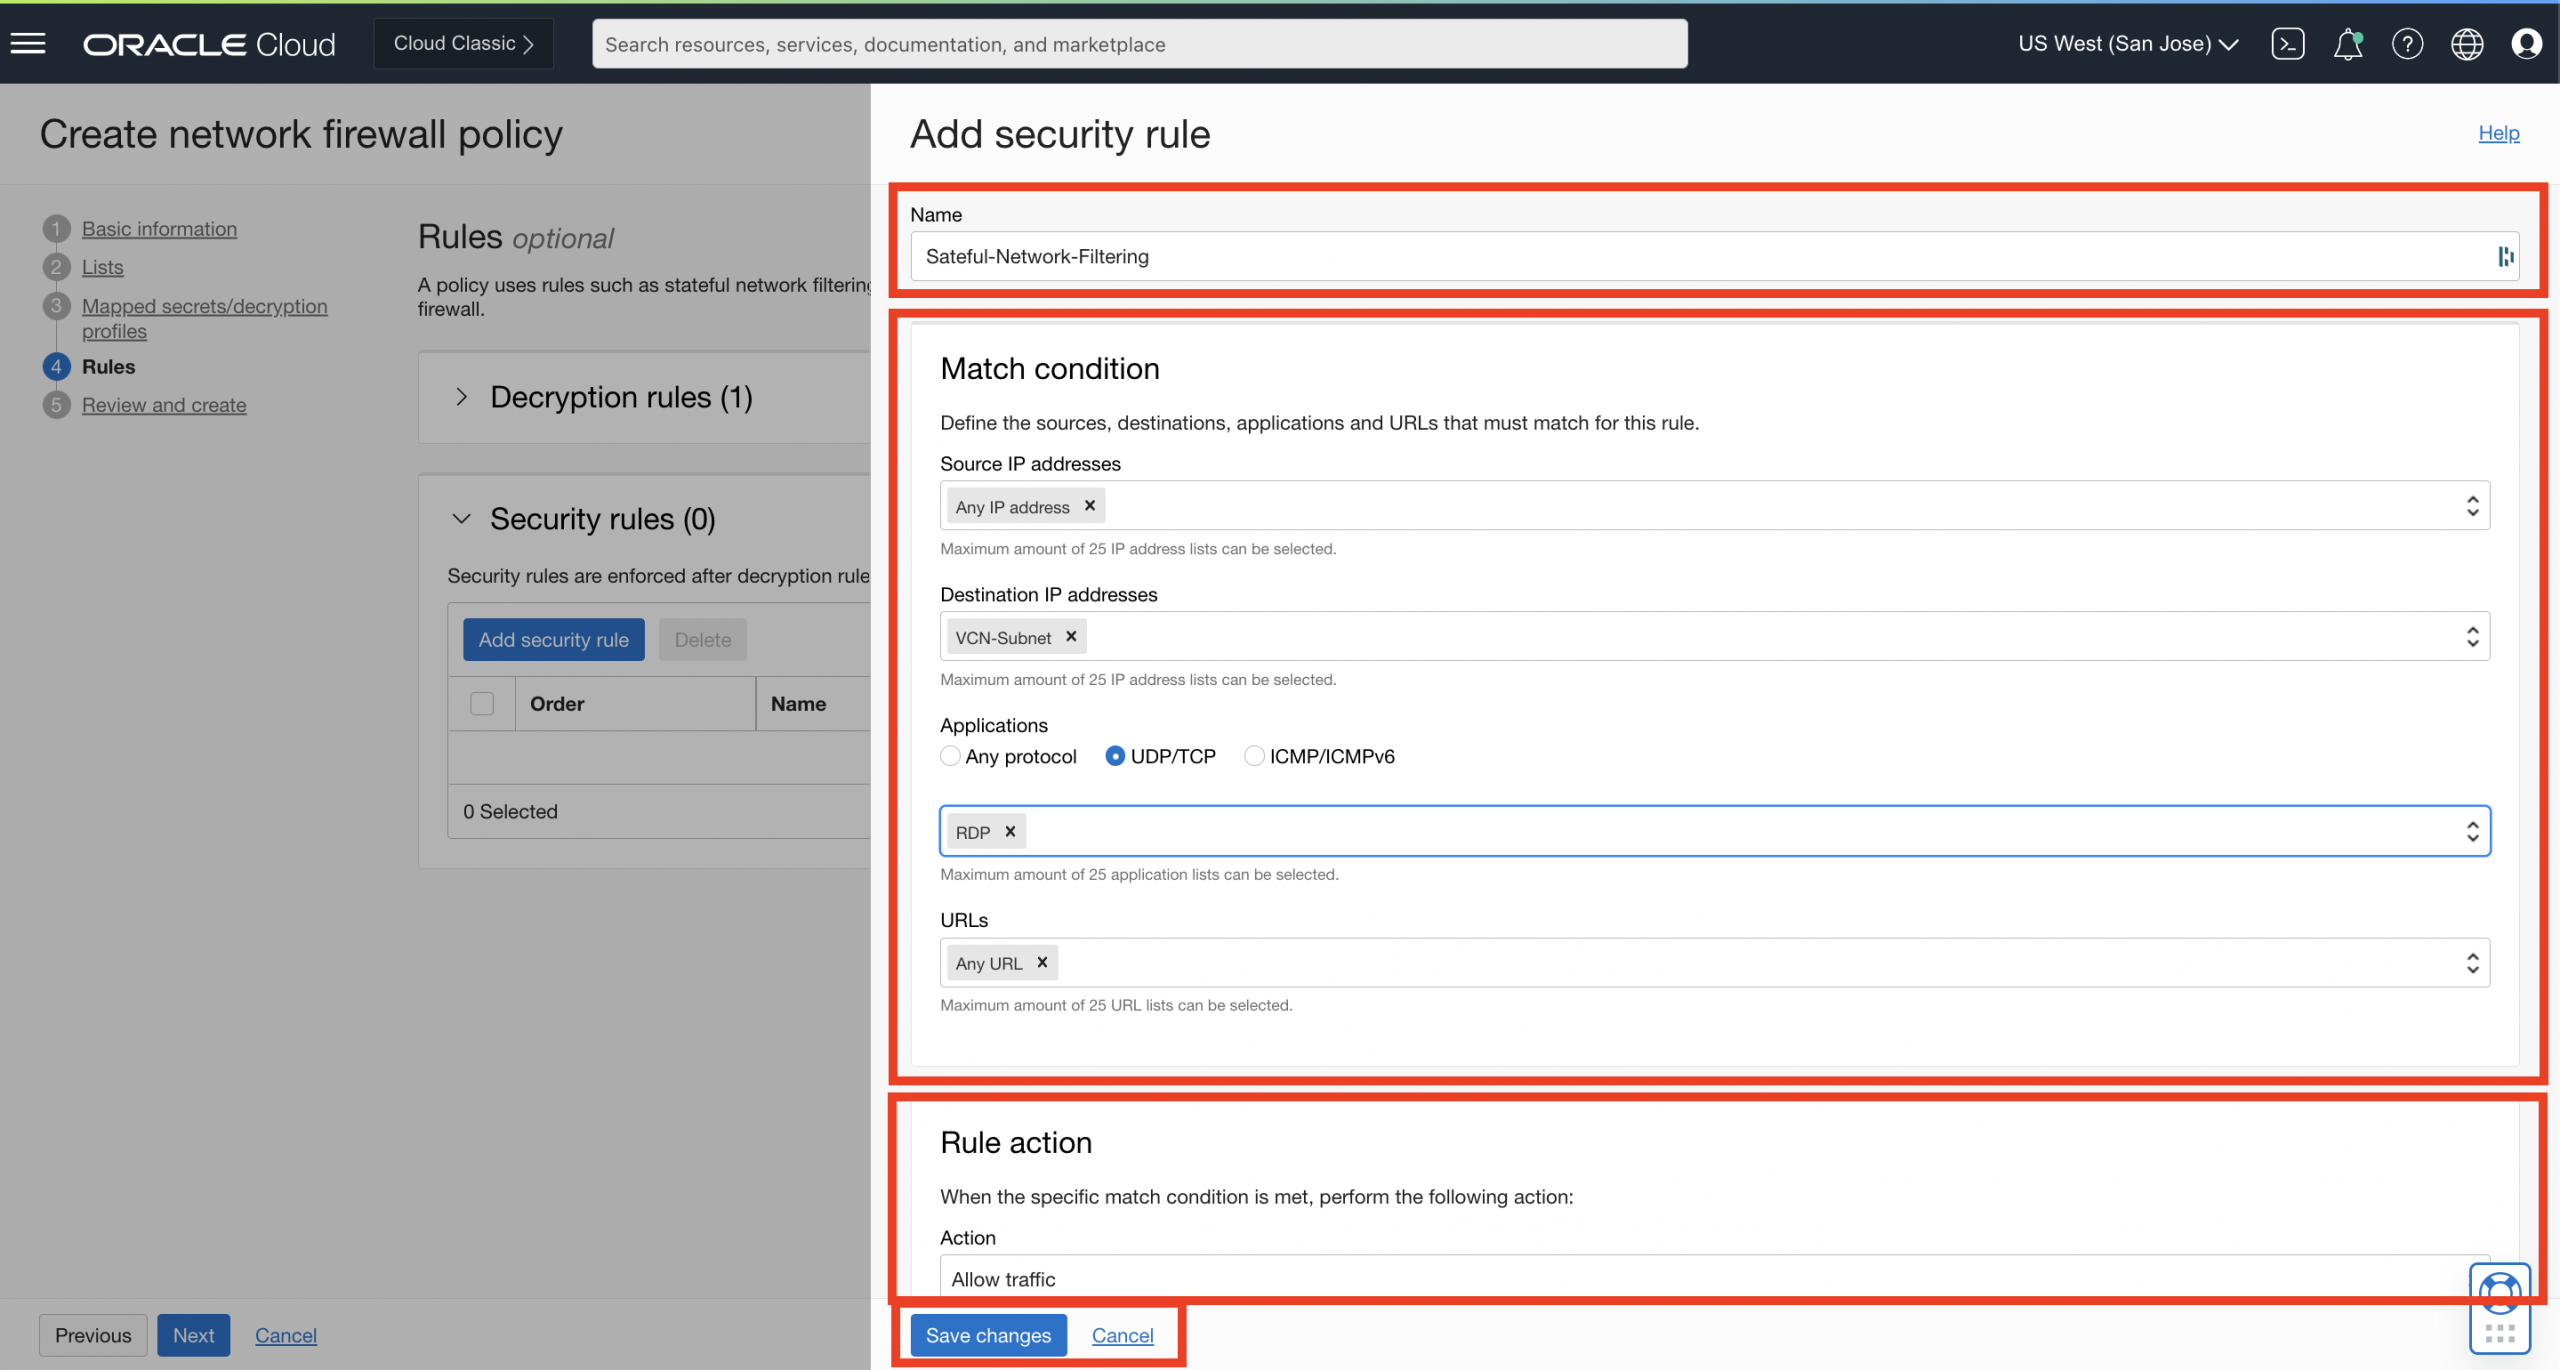Check the select-all checkbox in rules table
This screenshot has width=2560, height=1370.
click(x=482, y=703)
